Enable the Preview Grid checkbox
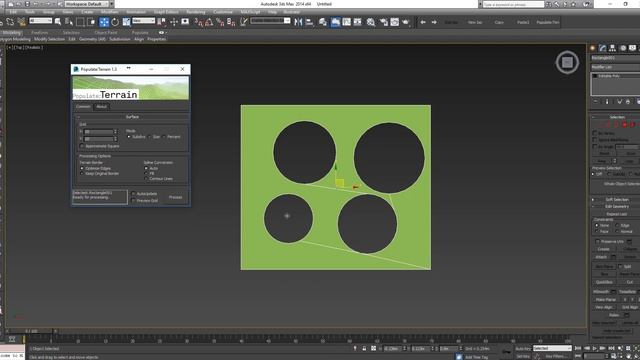Image resolution: width=640 pixels, height=360 pixels. [133, 201]
